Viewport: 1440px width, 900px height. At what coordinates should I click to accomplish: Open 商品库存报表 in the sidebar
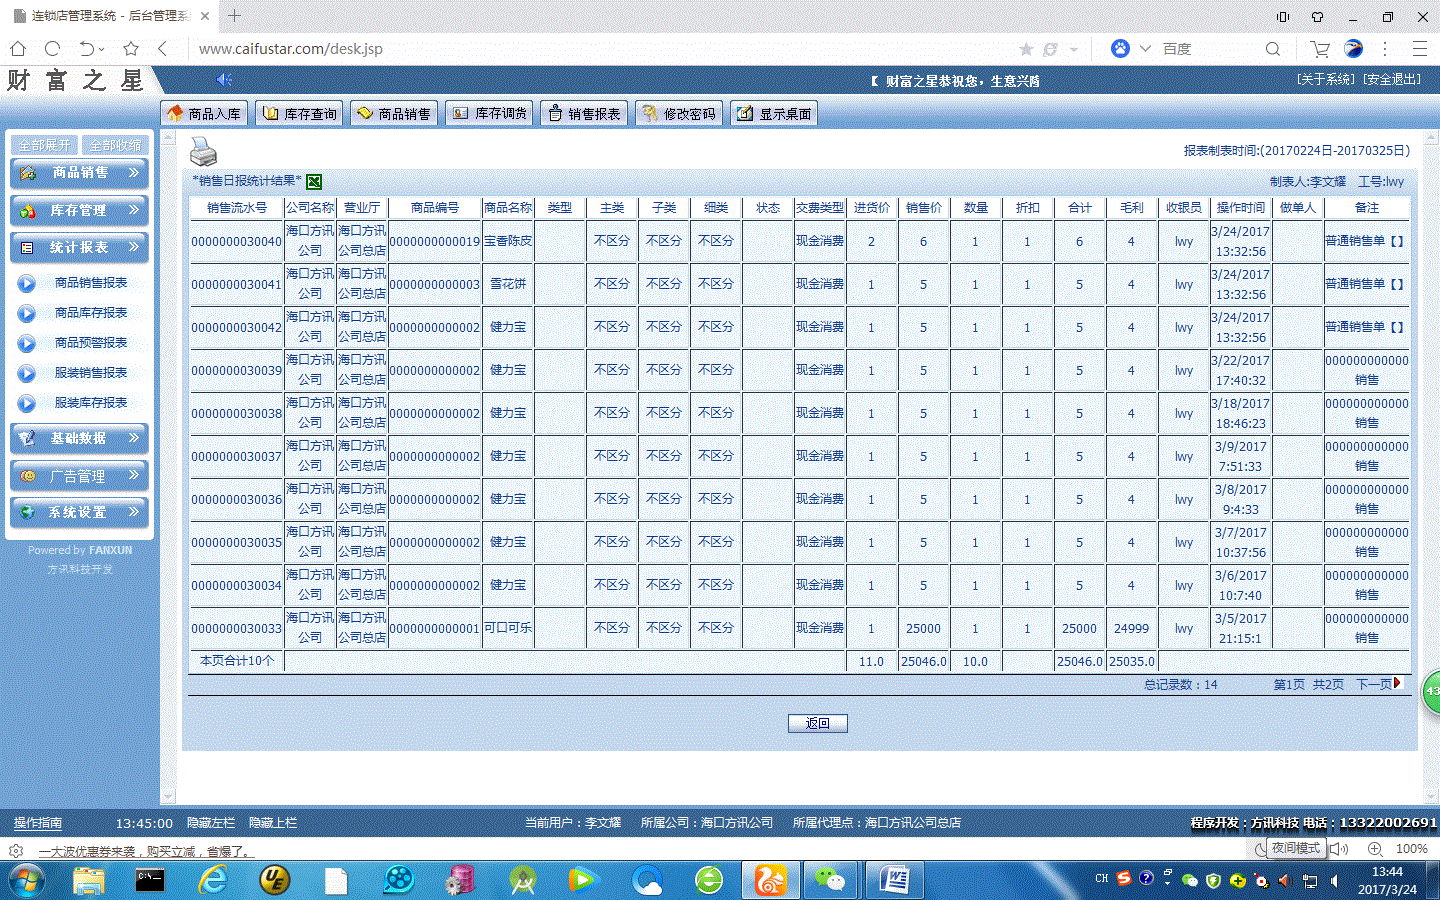pyautogui.click(x=91, y=313)
